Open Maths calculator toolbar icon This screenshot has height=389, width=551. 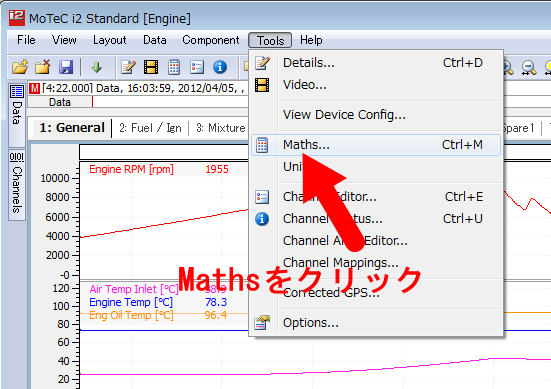(x=174, y=67)
